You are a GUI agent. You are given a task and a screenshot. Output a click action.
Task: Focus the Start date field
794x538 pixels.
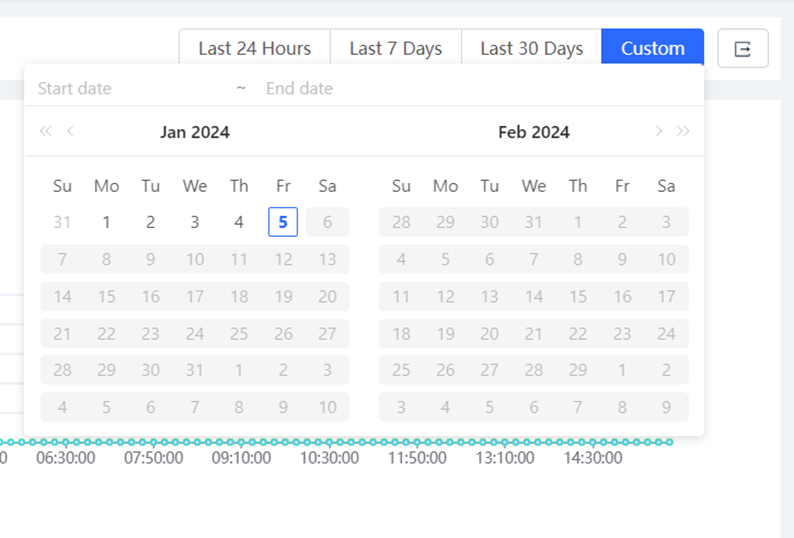click(x=132, y=89)
